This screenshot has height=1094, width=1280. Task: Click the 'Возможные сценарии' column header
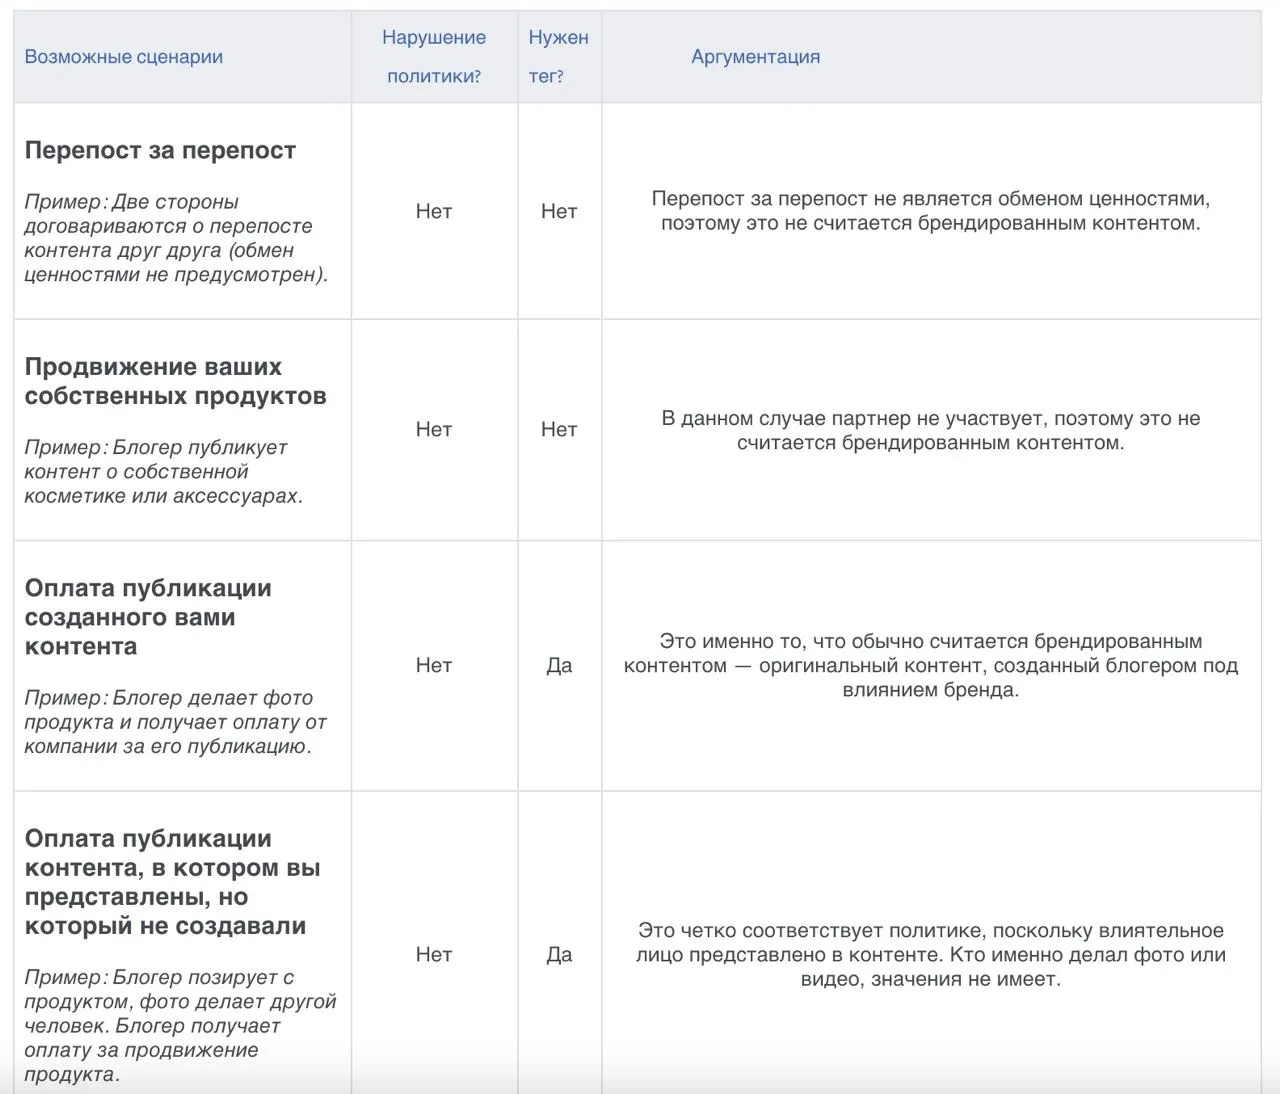coord(124,57)
